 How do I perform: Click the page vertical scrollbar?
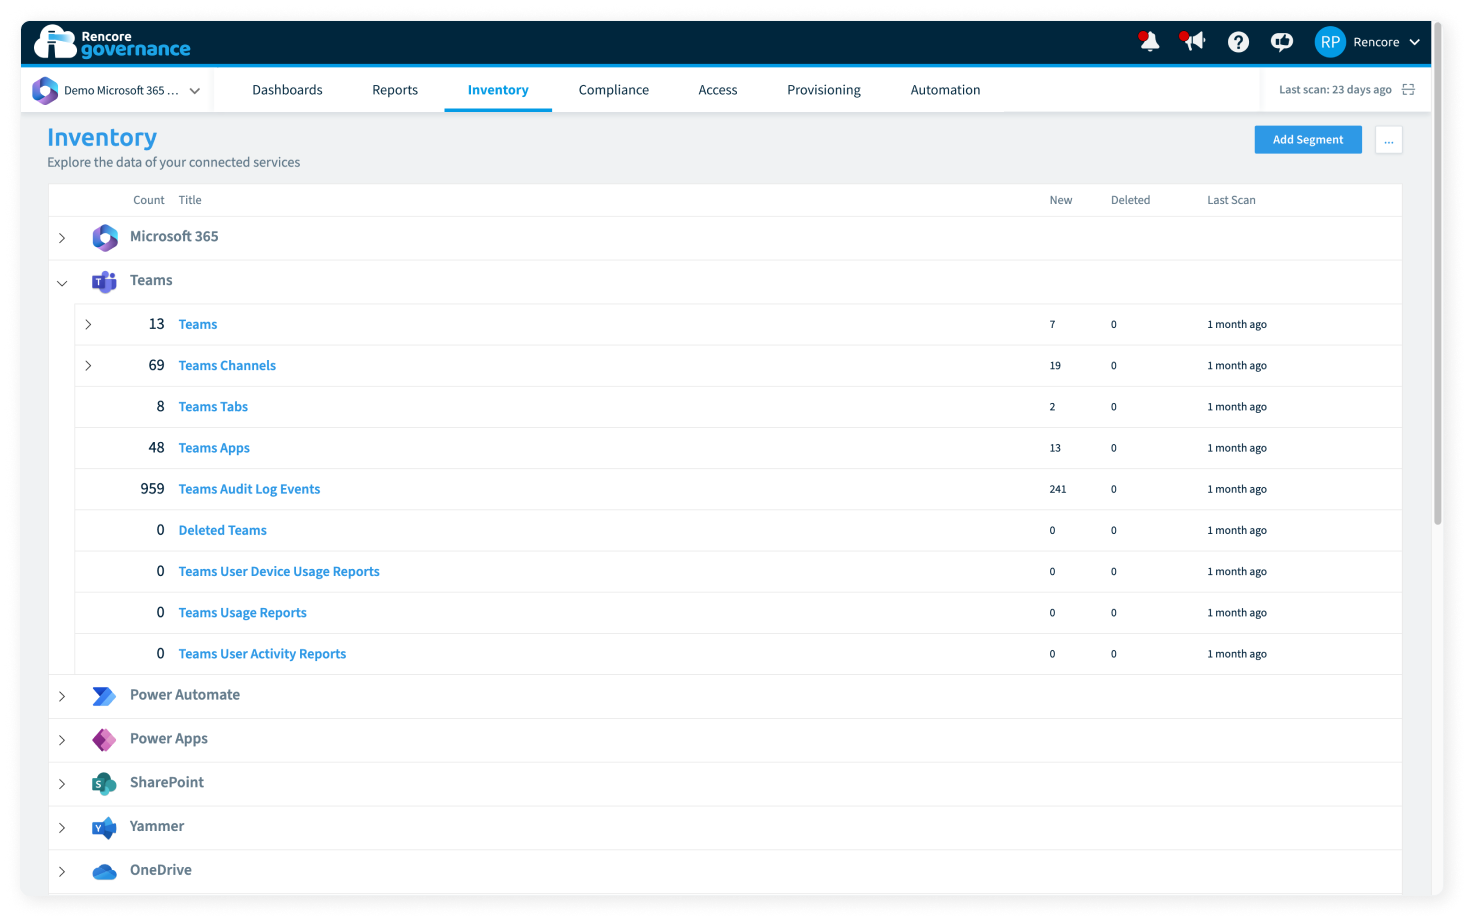point(1438,273)
